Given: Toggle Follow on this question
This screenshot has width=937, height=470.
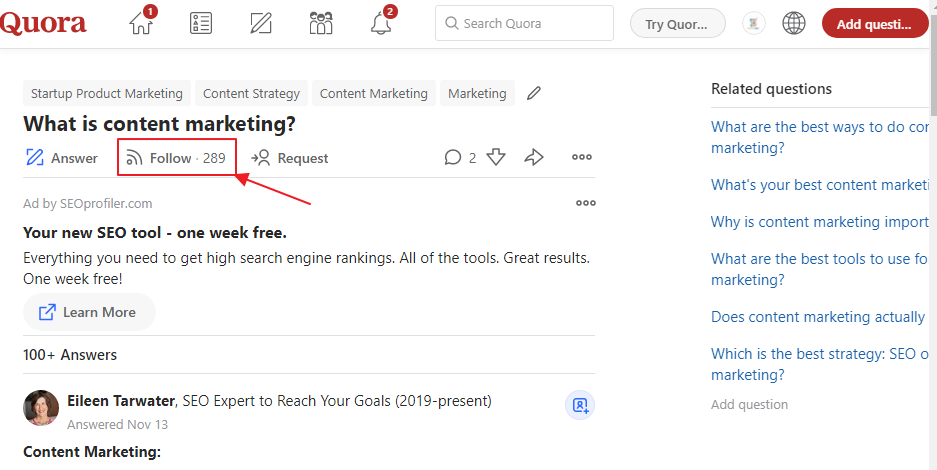Looking at the screenshot, I should point(176,158).
